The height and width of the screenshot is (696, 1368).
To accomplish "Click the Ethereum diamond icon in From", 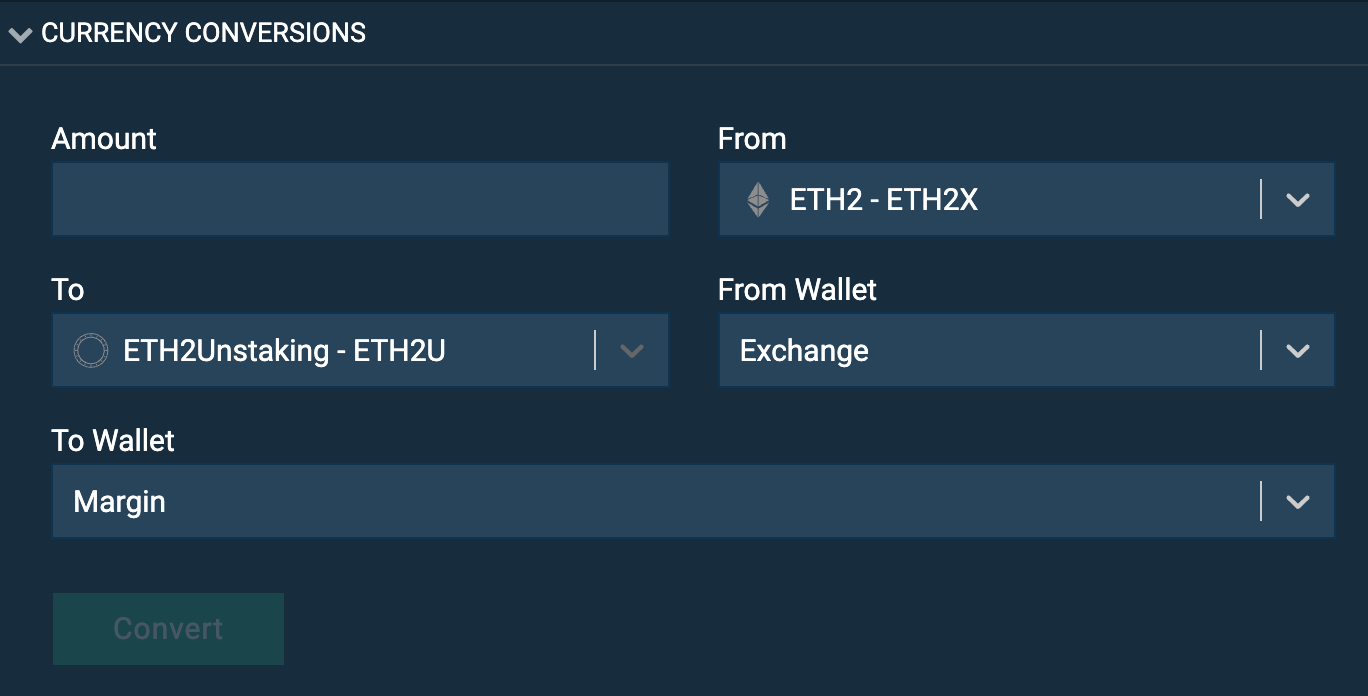I will (758, 200).
